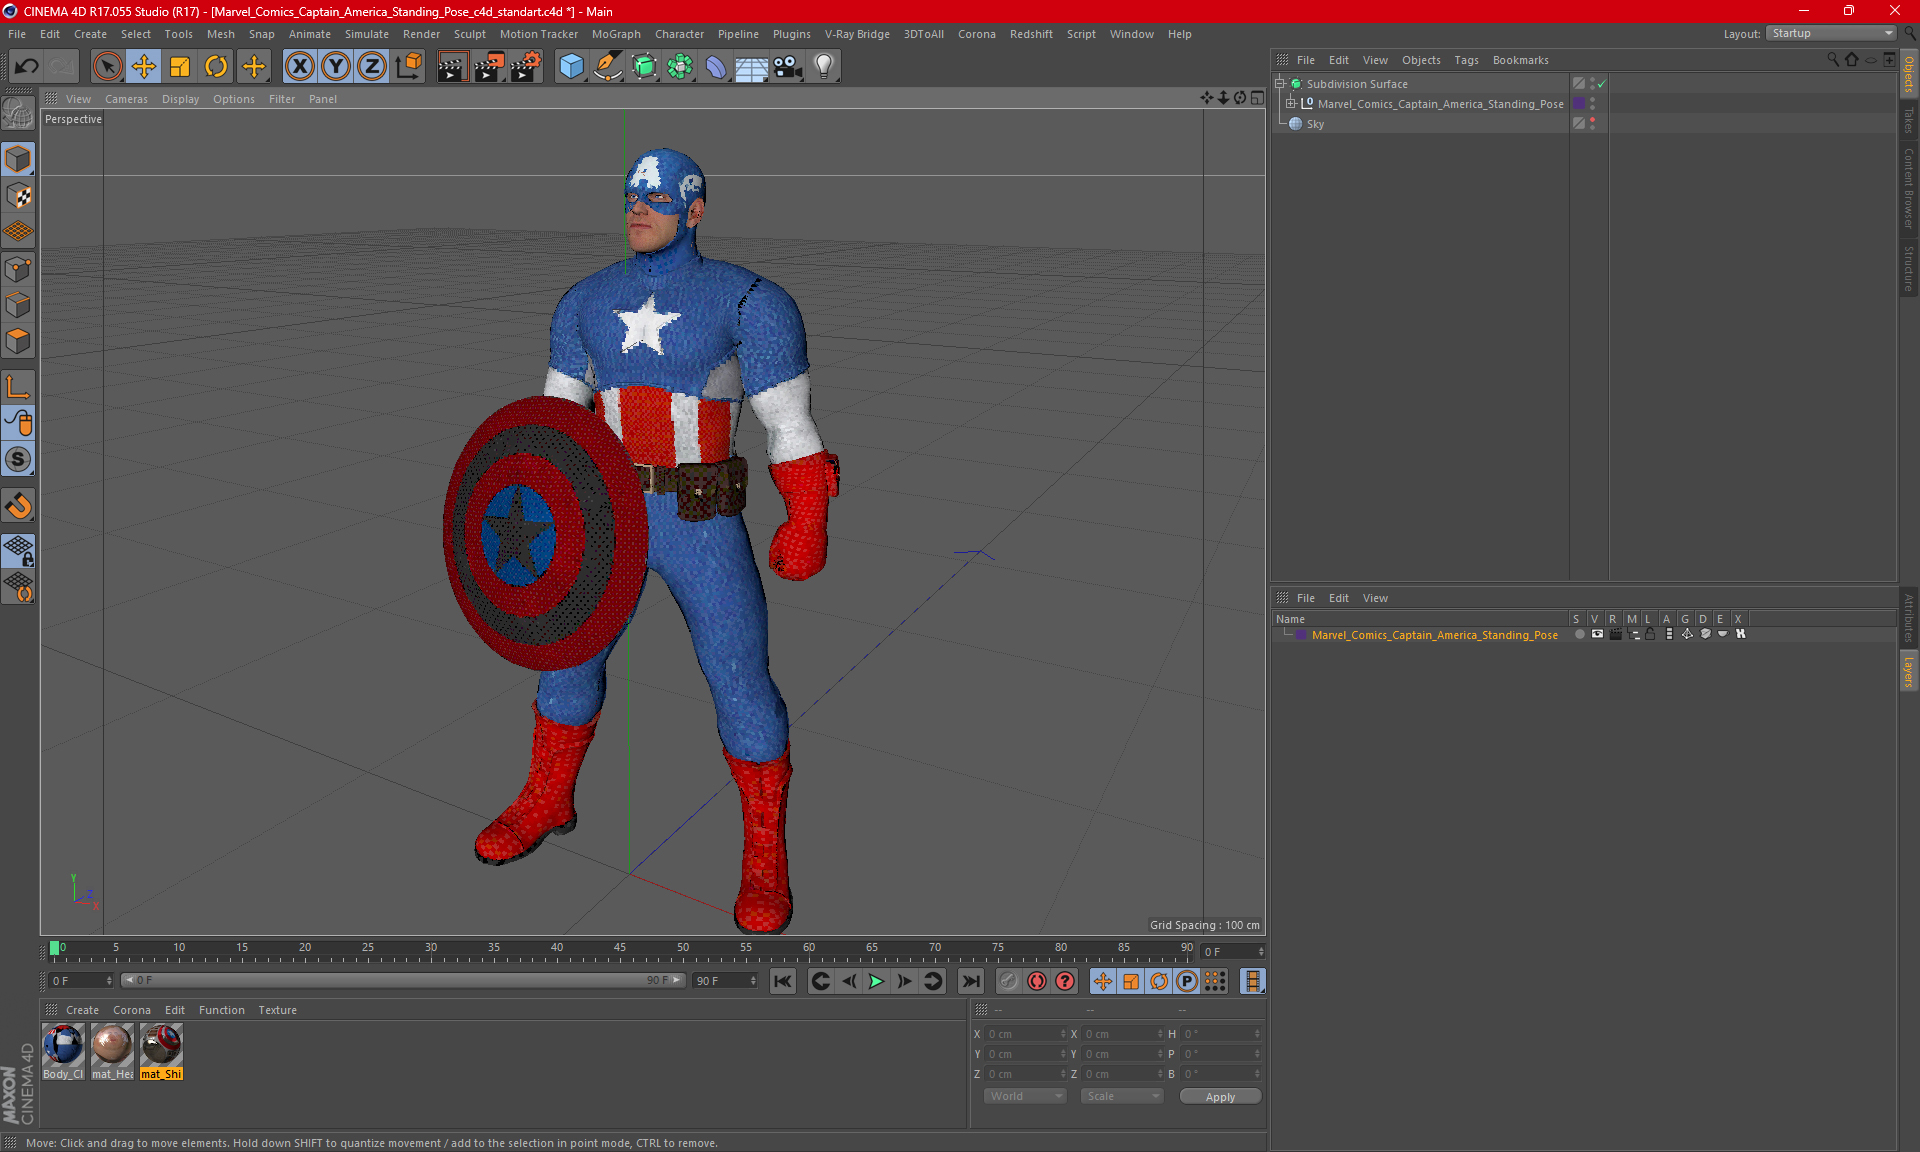Click the Play Forward button
This screenshot has height=1152, width=1920.
(x=876, y=981)
